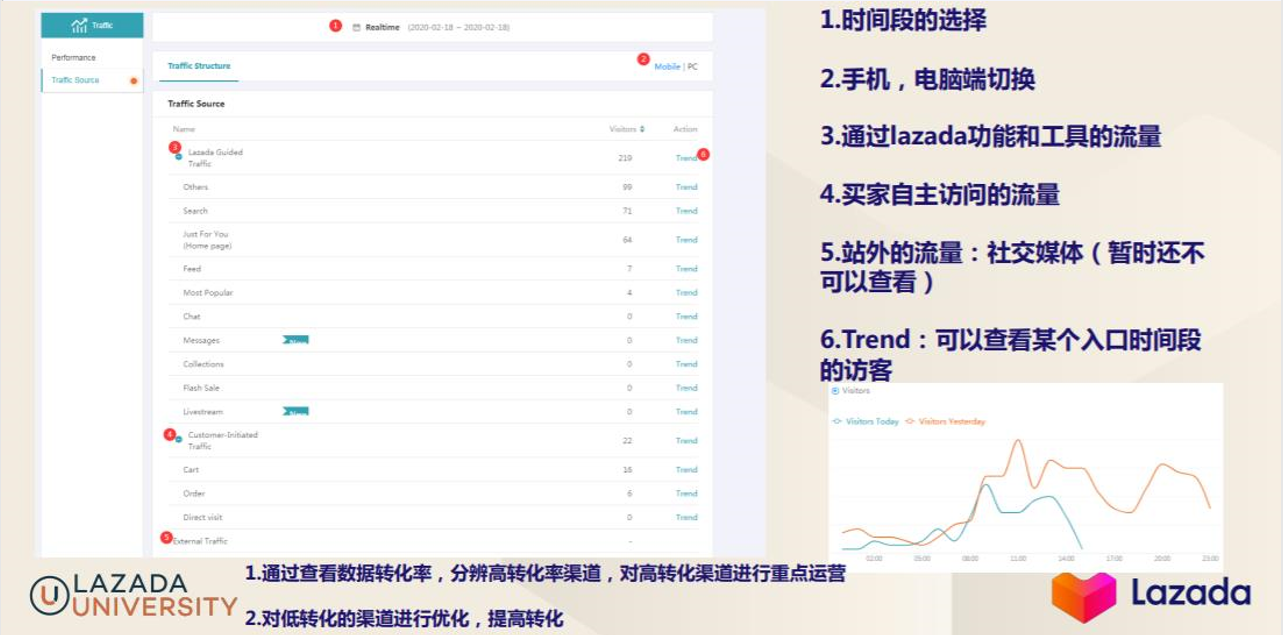The image size is (1283, 635).
Task: Select the Visitors radio button above chart
Action: click(x=835, y=391)
